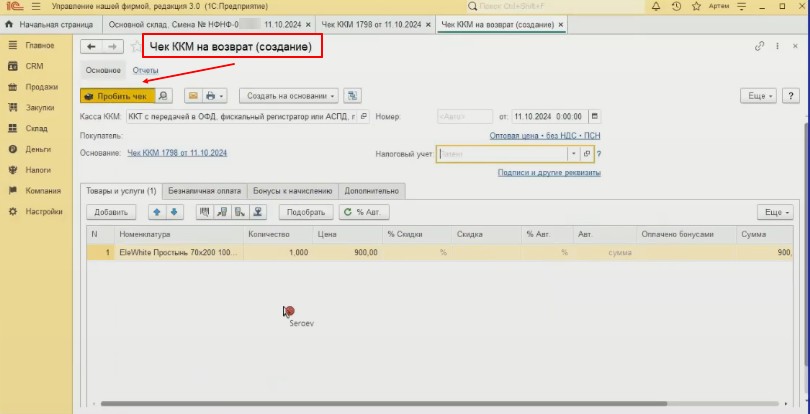Switch to the Безналичная оплата tab
The height and width of the screenshot is (414, 810).
click(x=205, y=191)
